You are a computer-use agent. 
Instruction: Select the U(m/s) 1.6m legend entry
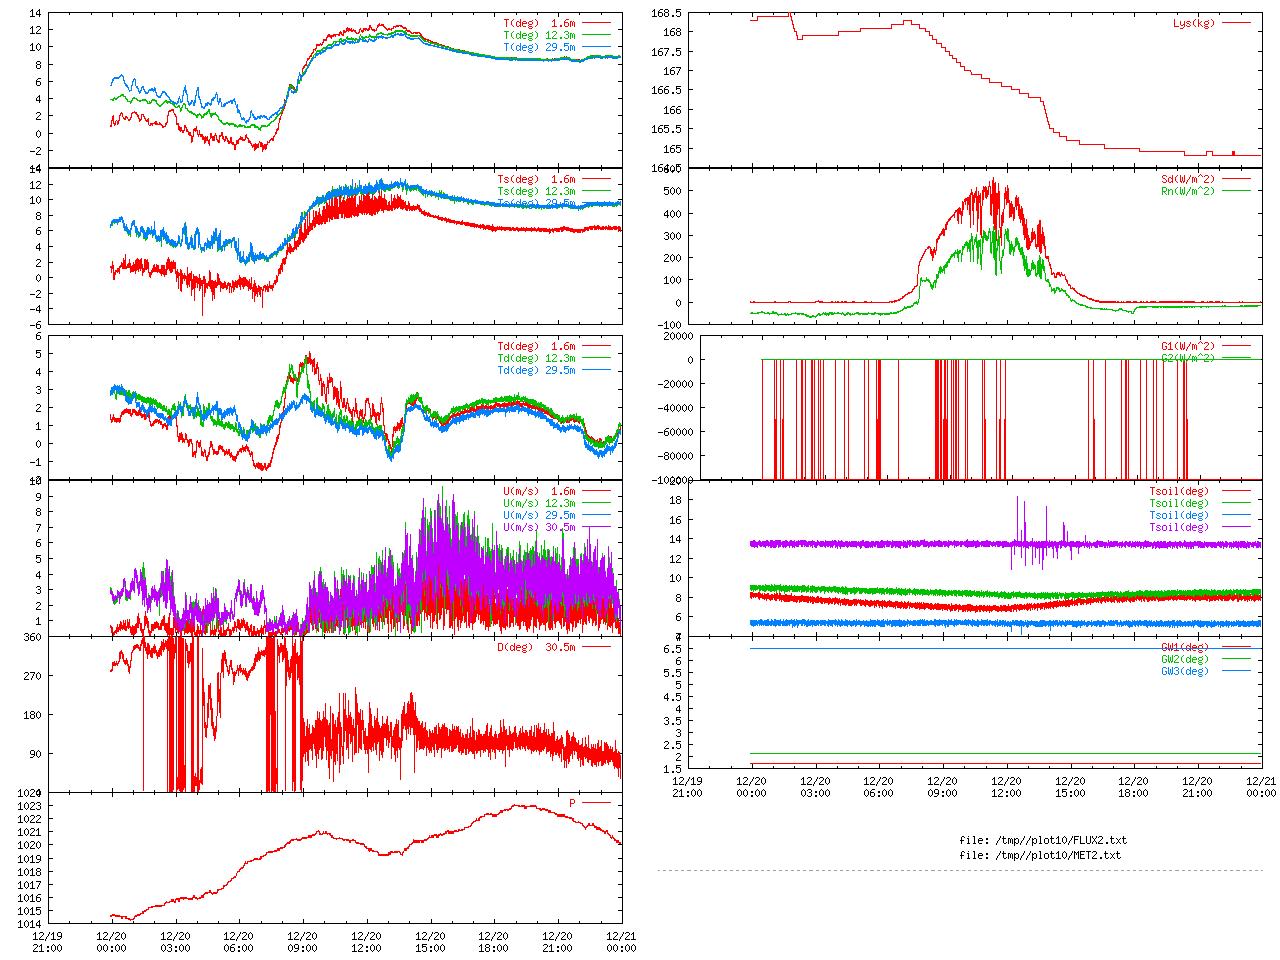point(539,491)
